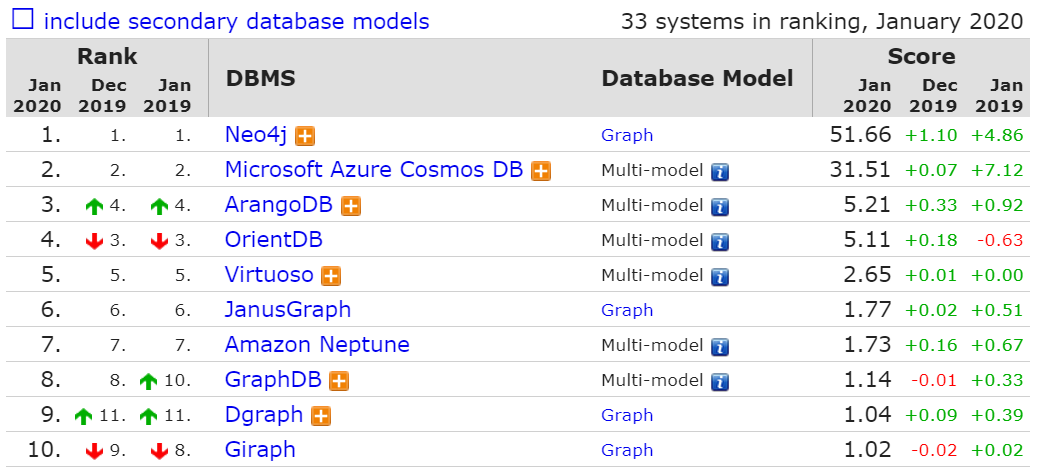Screen dimensions: 1038x473
Task: Open the OrientDB system page
Action: click(x=273, y=240)
